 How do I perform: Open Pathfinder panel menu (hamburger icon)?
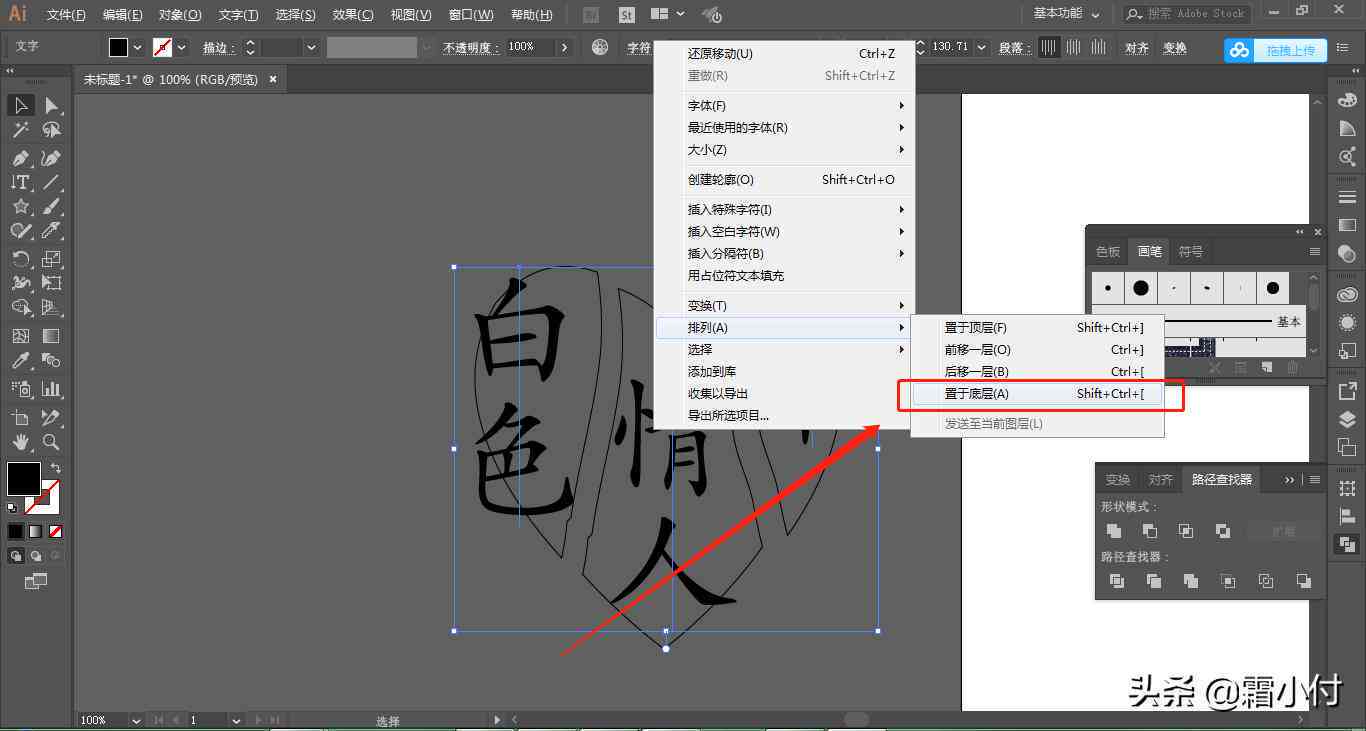tap(1315, 480)
